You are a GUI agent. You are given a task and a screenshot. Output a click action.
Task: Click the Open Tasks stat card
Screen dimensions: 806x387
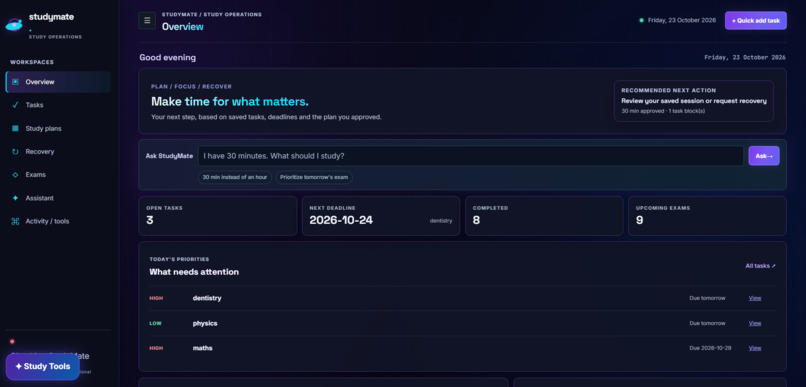coord(217,216)
